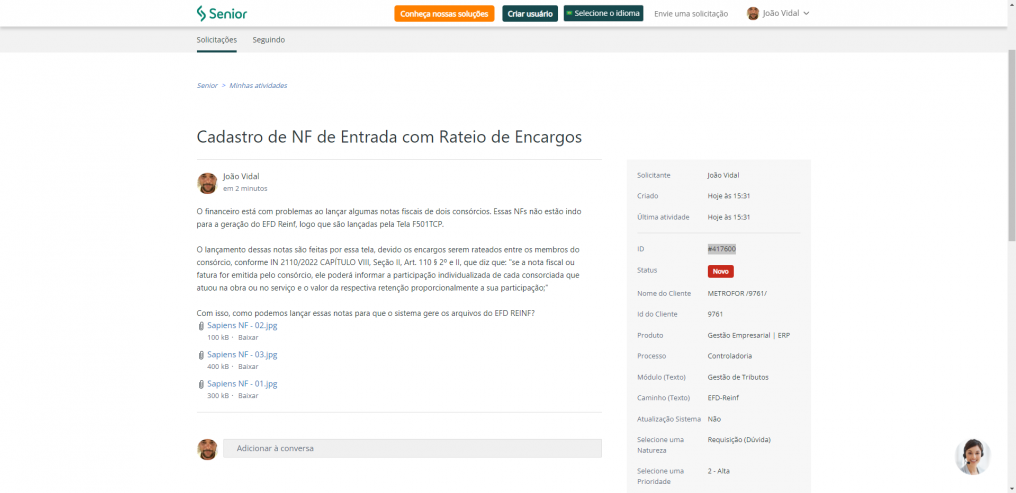
Task: Click paperclip icon beside Sapiens NF - 01.jpg
Action: [201, 384]
